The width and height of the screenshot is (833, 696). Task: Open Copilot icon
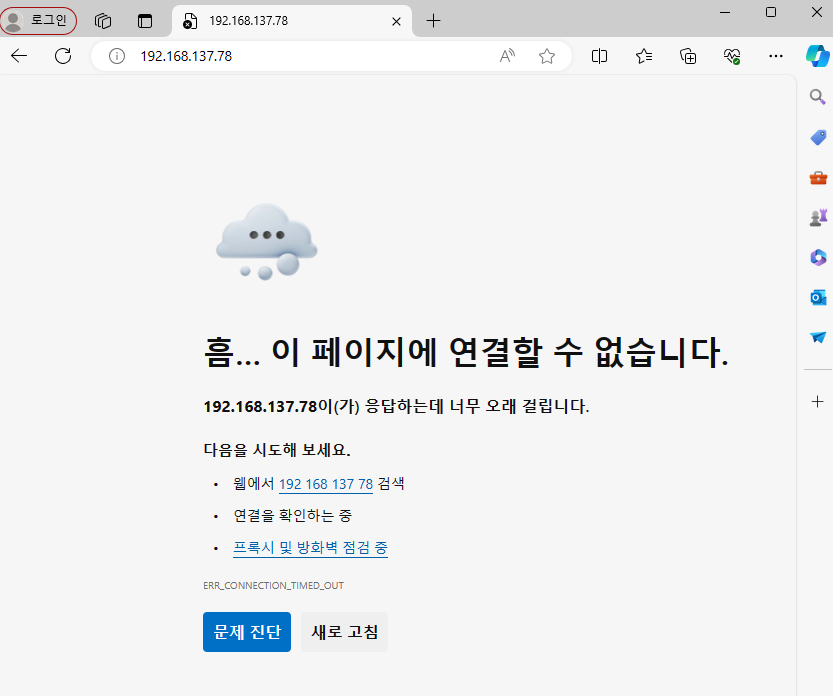817,56
